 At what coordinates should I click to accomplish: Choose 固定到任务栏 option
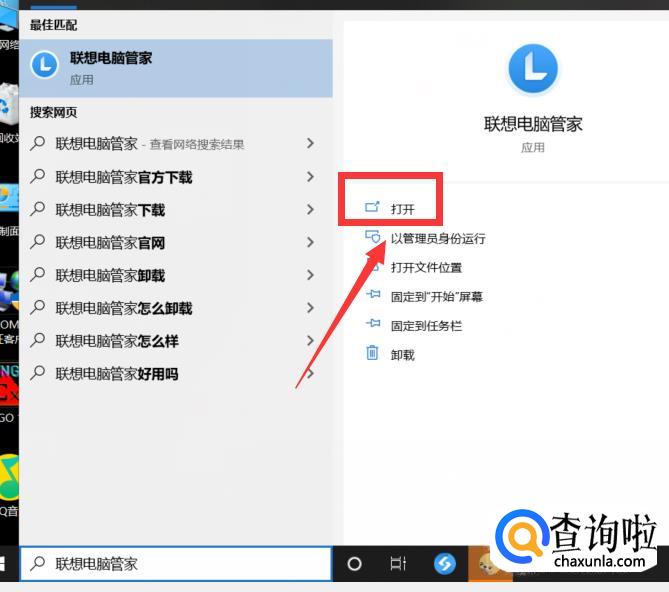click(x=426, y=326)
